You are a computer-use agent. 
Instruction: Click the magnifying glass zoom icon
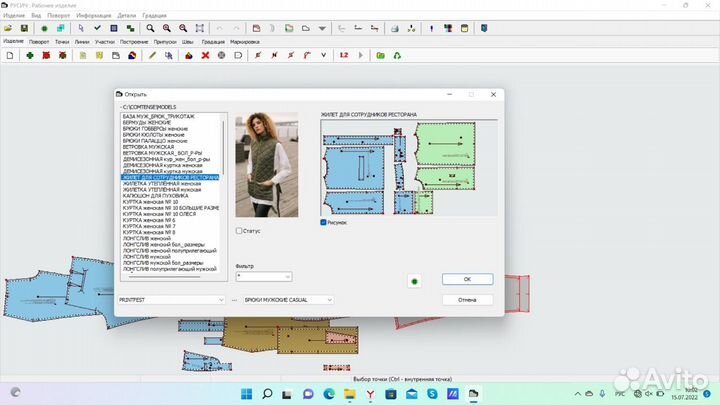click(150, 28)
